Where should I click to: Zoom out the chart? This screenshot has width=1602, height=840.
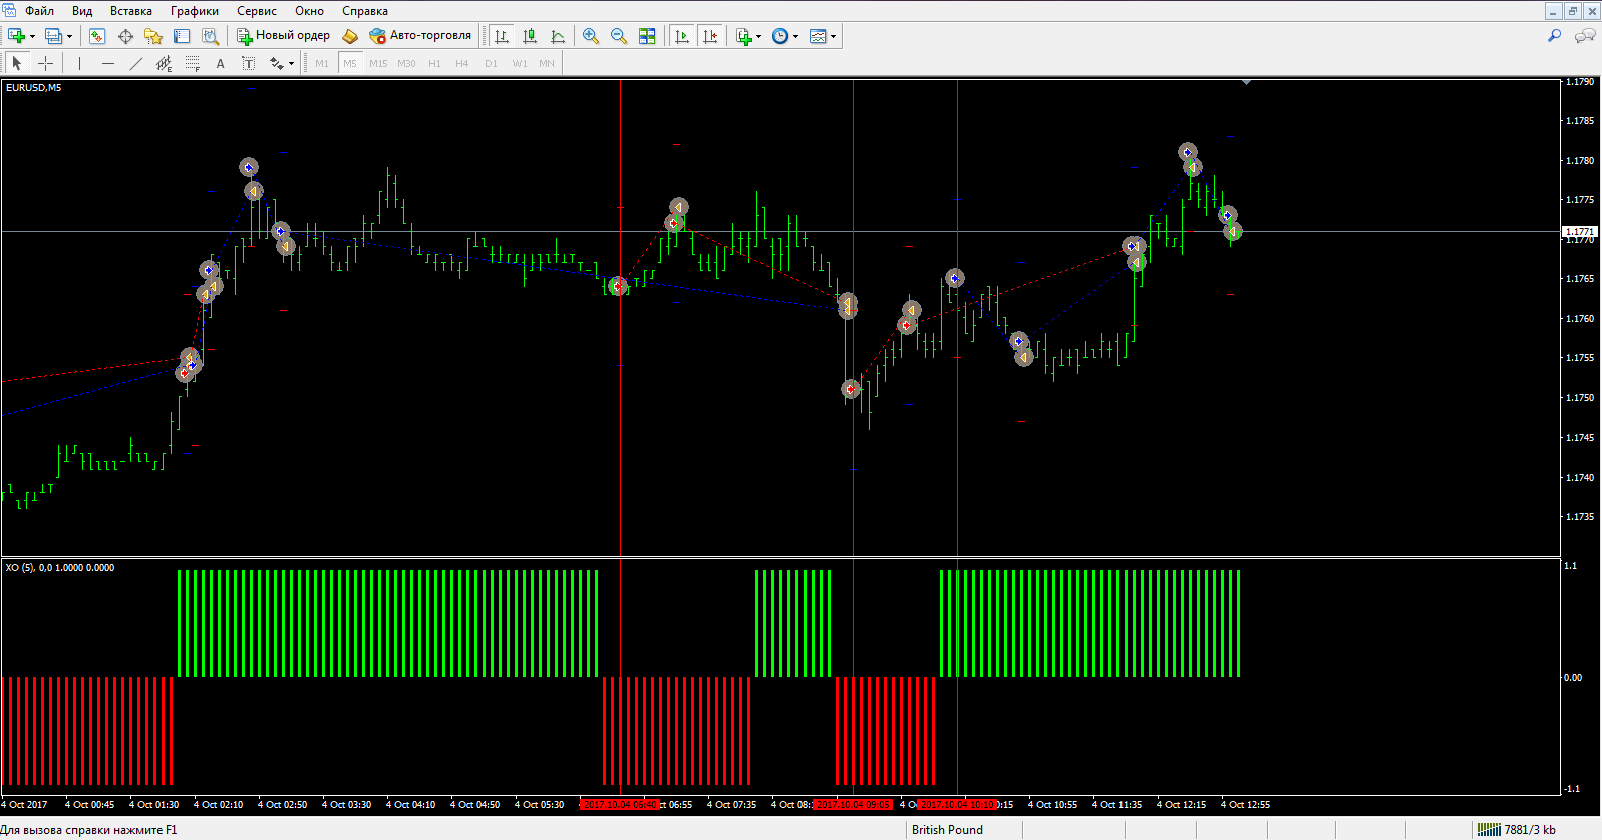pos(619,36)
